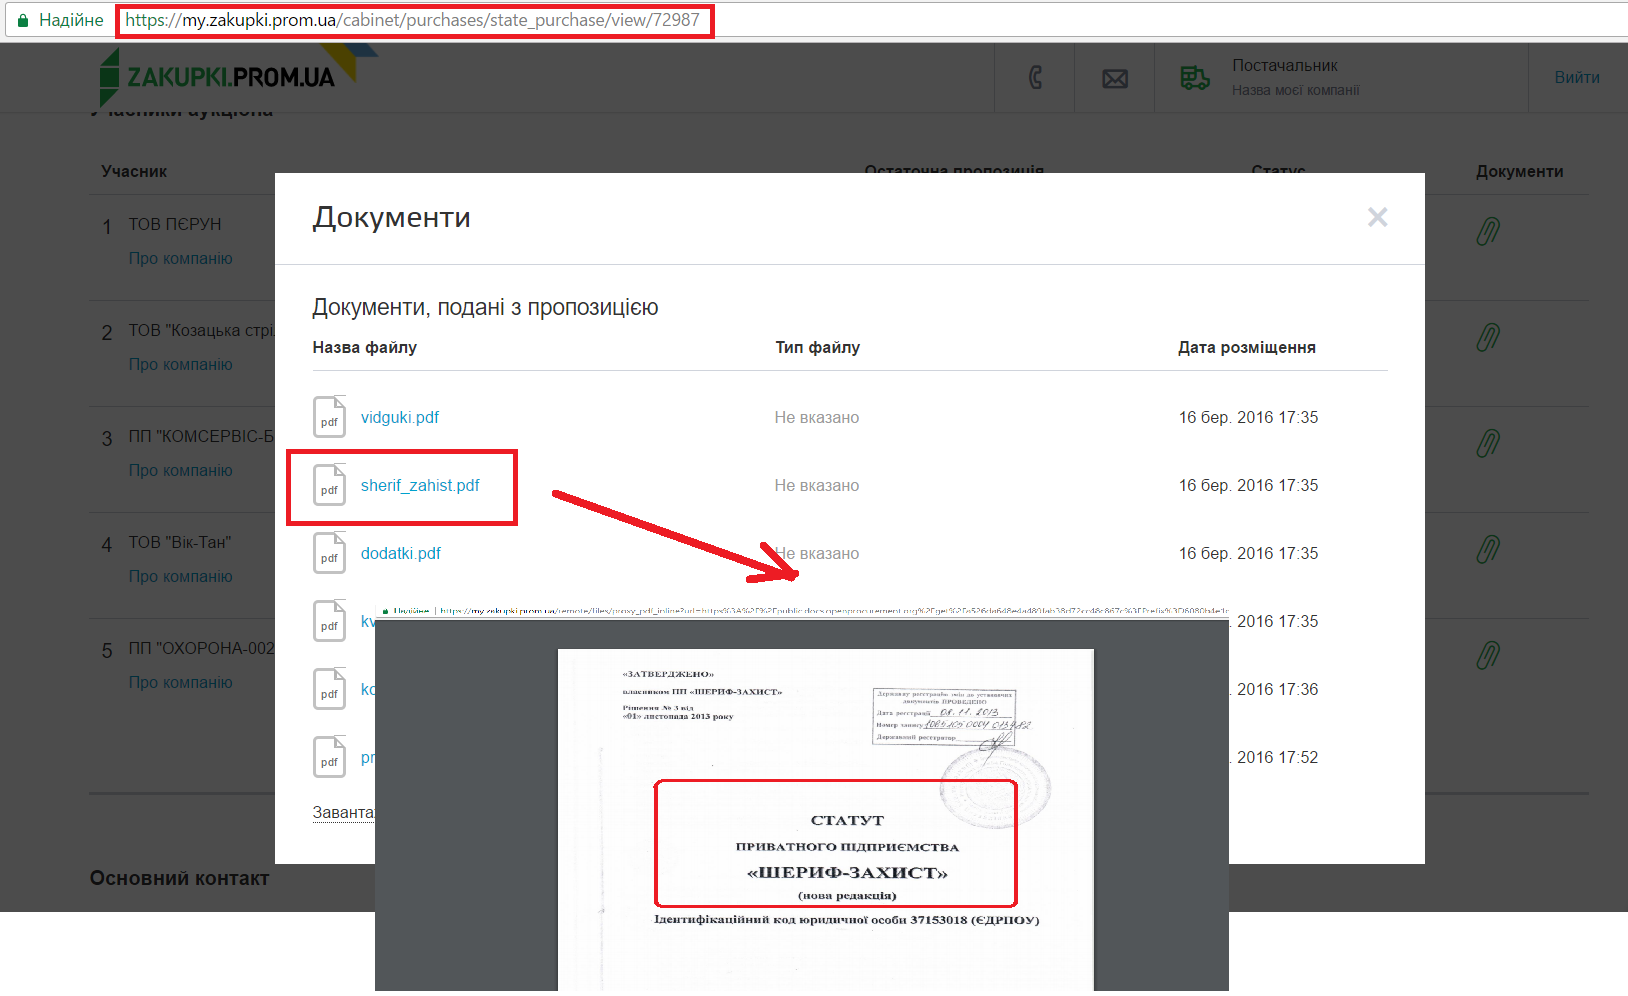Click Учасник column header
Viewport: 1628px width, 996px height.
pos(134,171)
